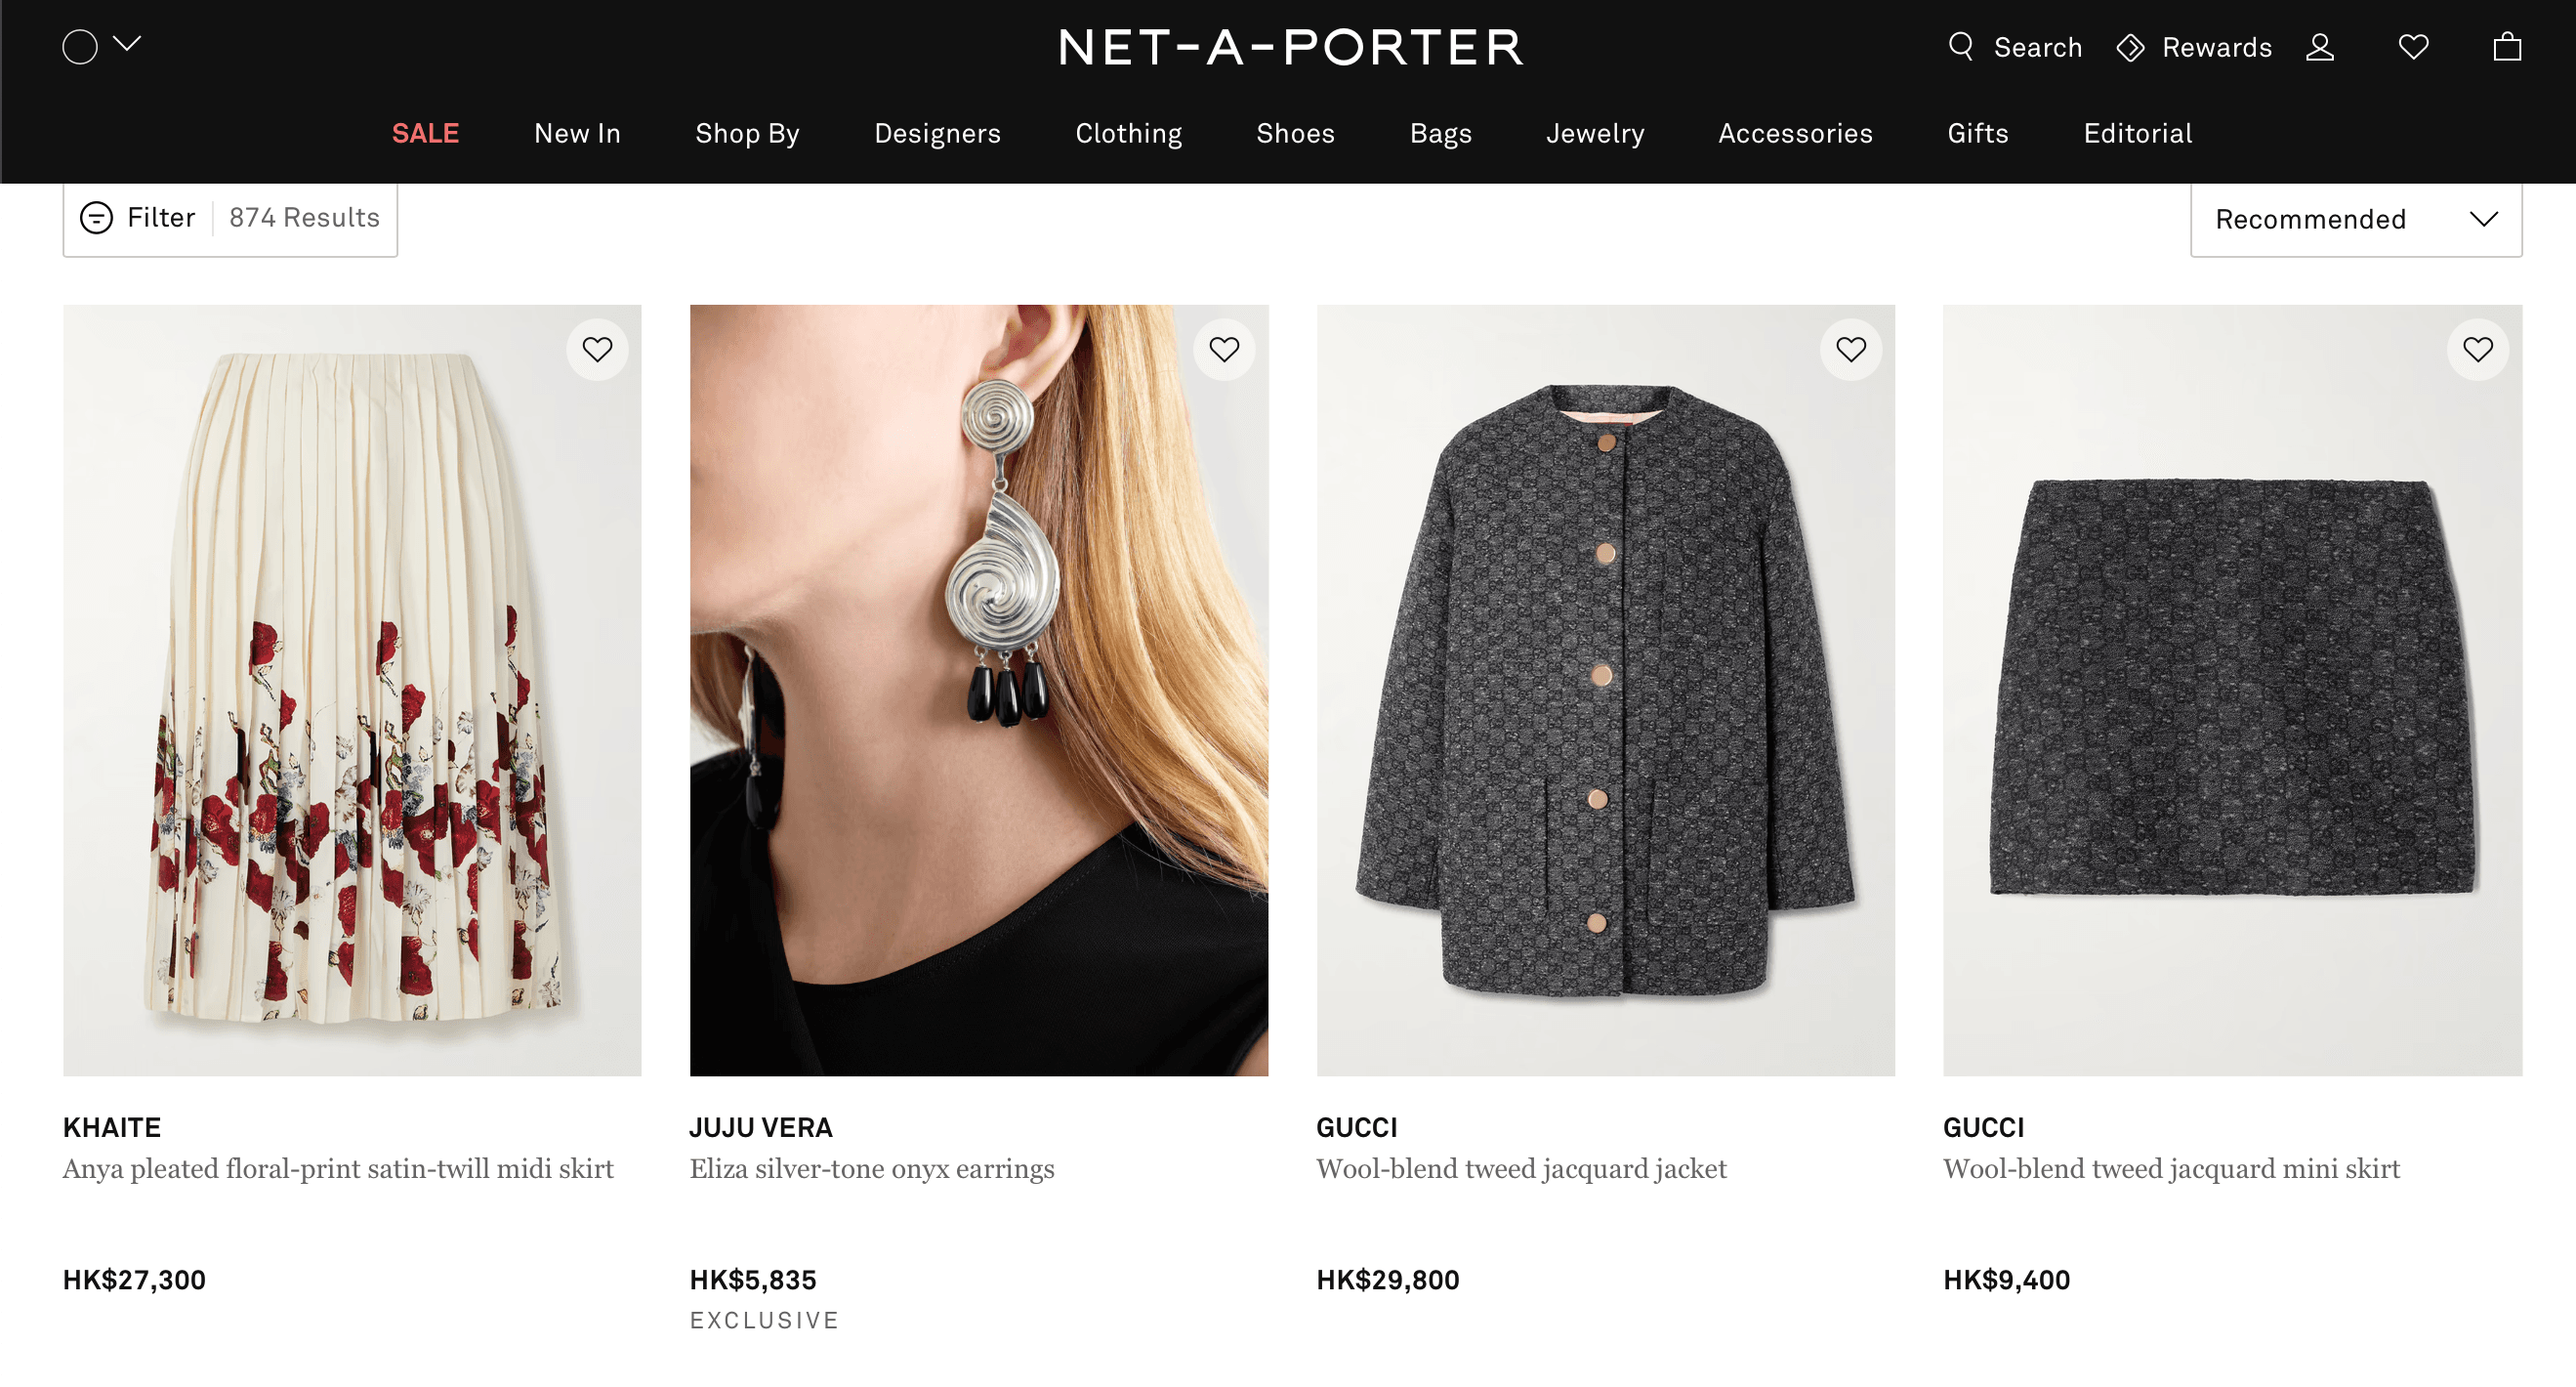Viewport: 2576px width, 1387px height.
Task: View the Gucci mini skirt product image
Action: [2231, 690]
